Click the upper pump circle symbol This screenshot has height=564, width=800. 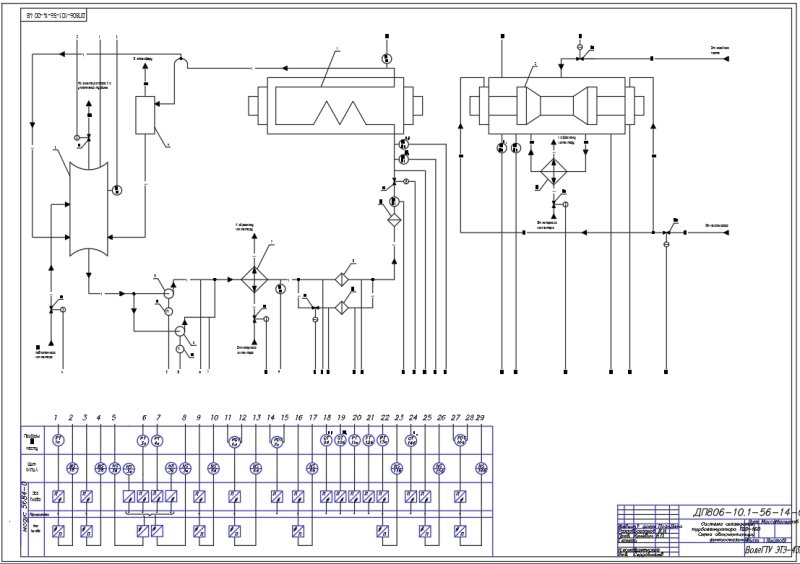point(168,292)
